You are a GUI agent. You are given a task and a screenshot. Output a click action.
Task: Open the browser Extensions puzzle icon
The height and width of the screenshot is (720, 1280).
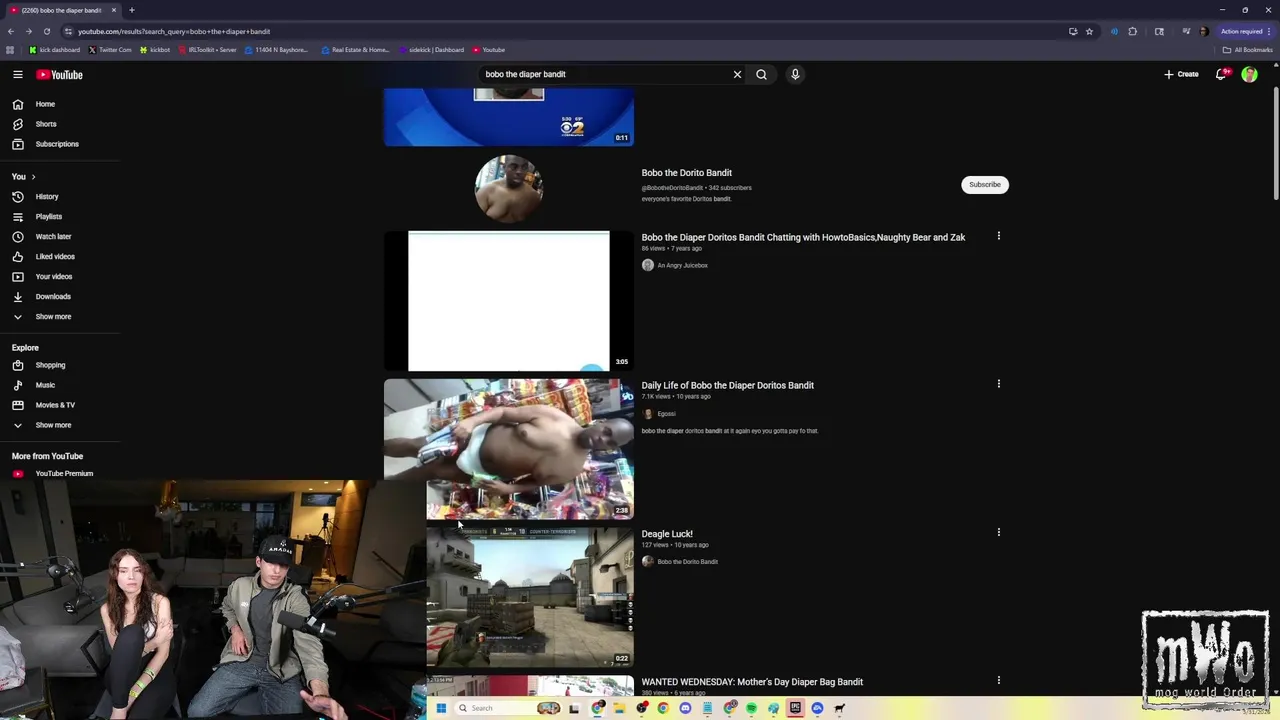(x=1132, y=31)
